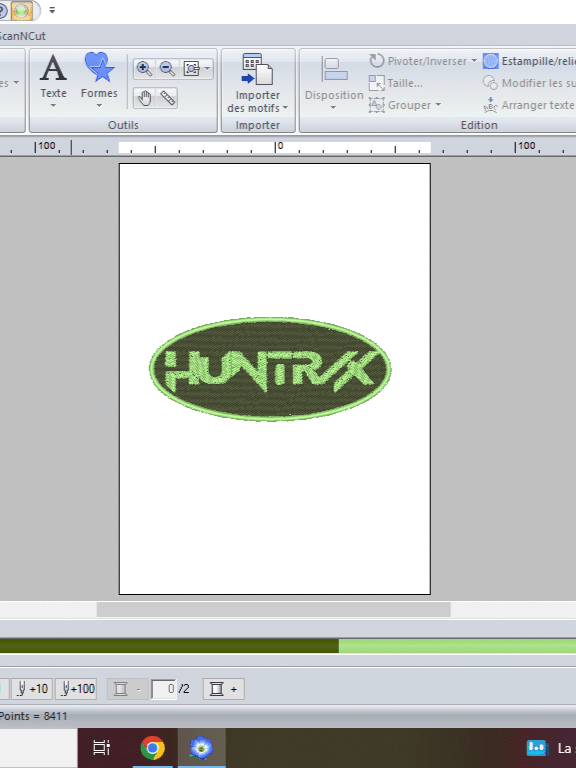This screenshot has height=768, width=576.
Task: Click the Modifier les superpositions label
Action: pos(539,83)
